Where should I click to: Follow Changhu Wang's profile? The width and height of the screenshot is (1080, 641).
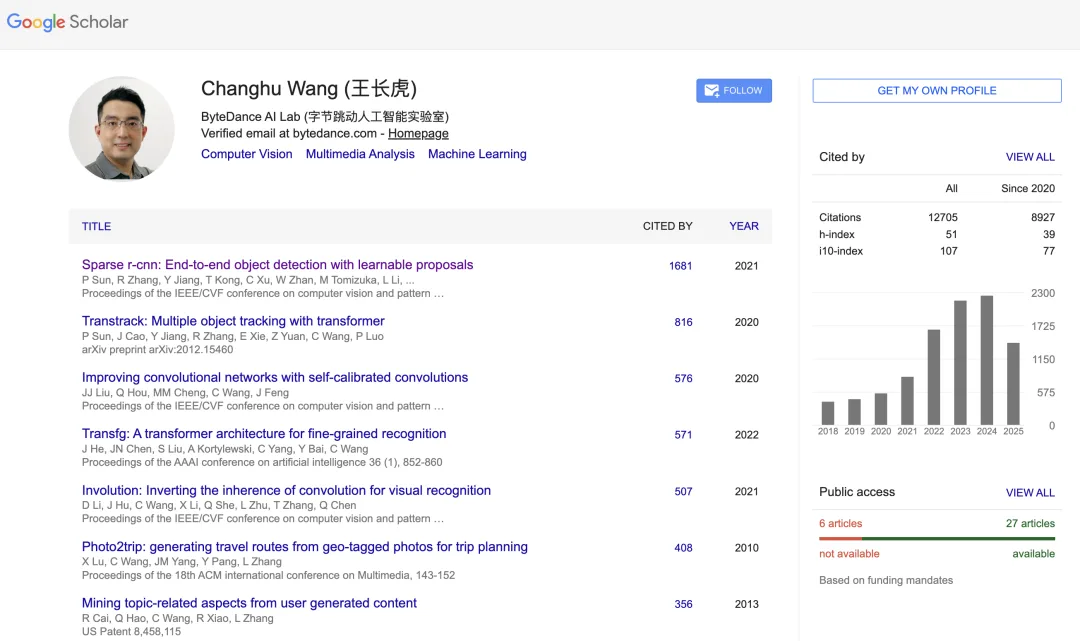point(734,90)
